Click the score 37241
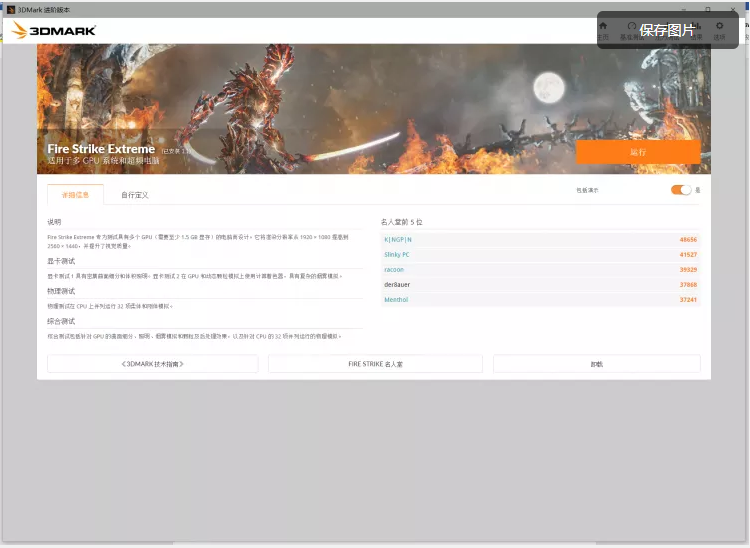 688,300
